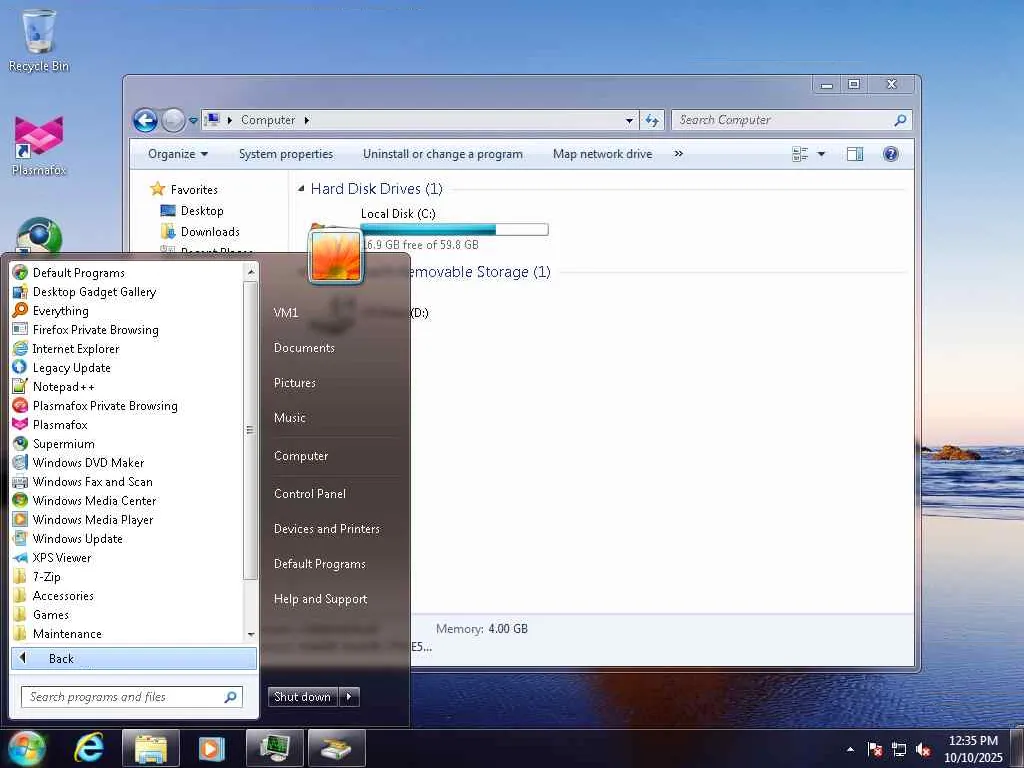Click the Explorer refresh button
The height and width of the screenshot is (768, 1024).
652,120
